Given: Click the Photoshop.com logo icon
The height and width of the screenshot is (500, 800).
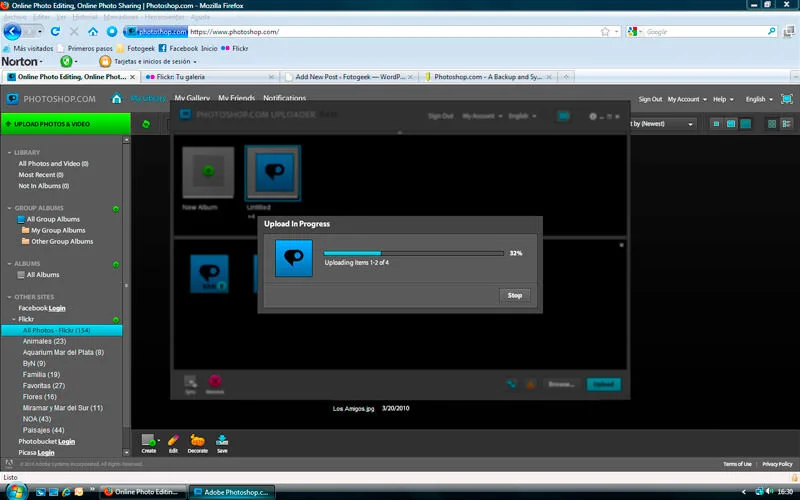Looking at the screenshot, I should (x=12, y=98).
